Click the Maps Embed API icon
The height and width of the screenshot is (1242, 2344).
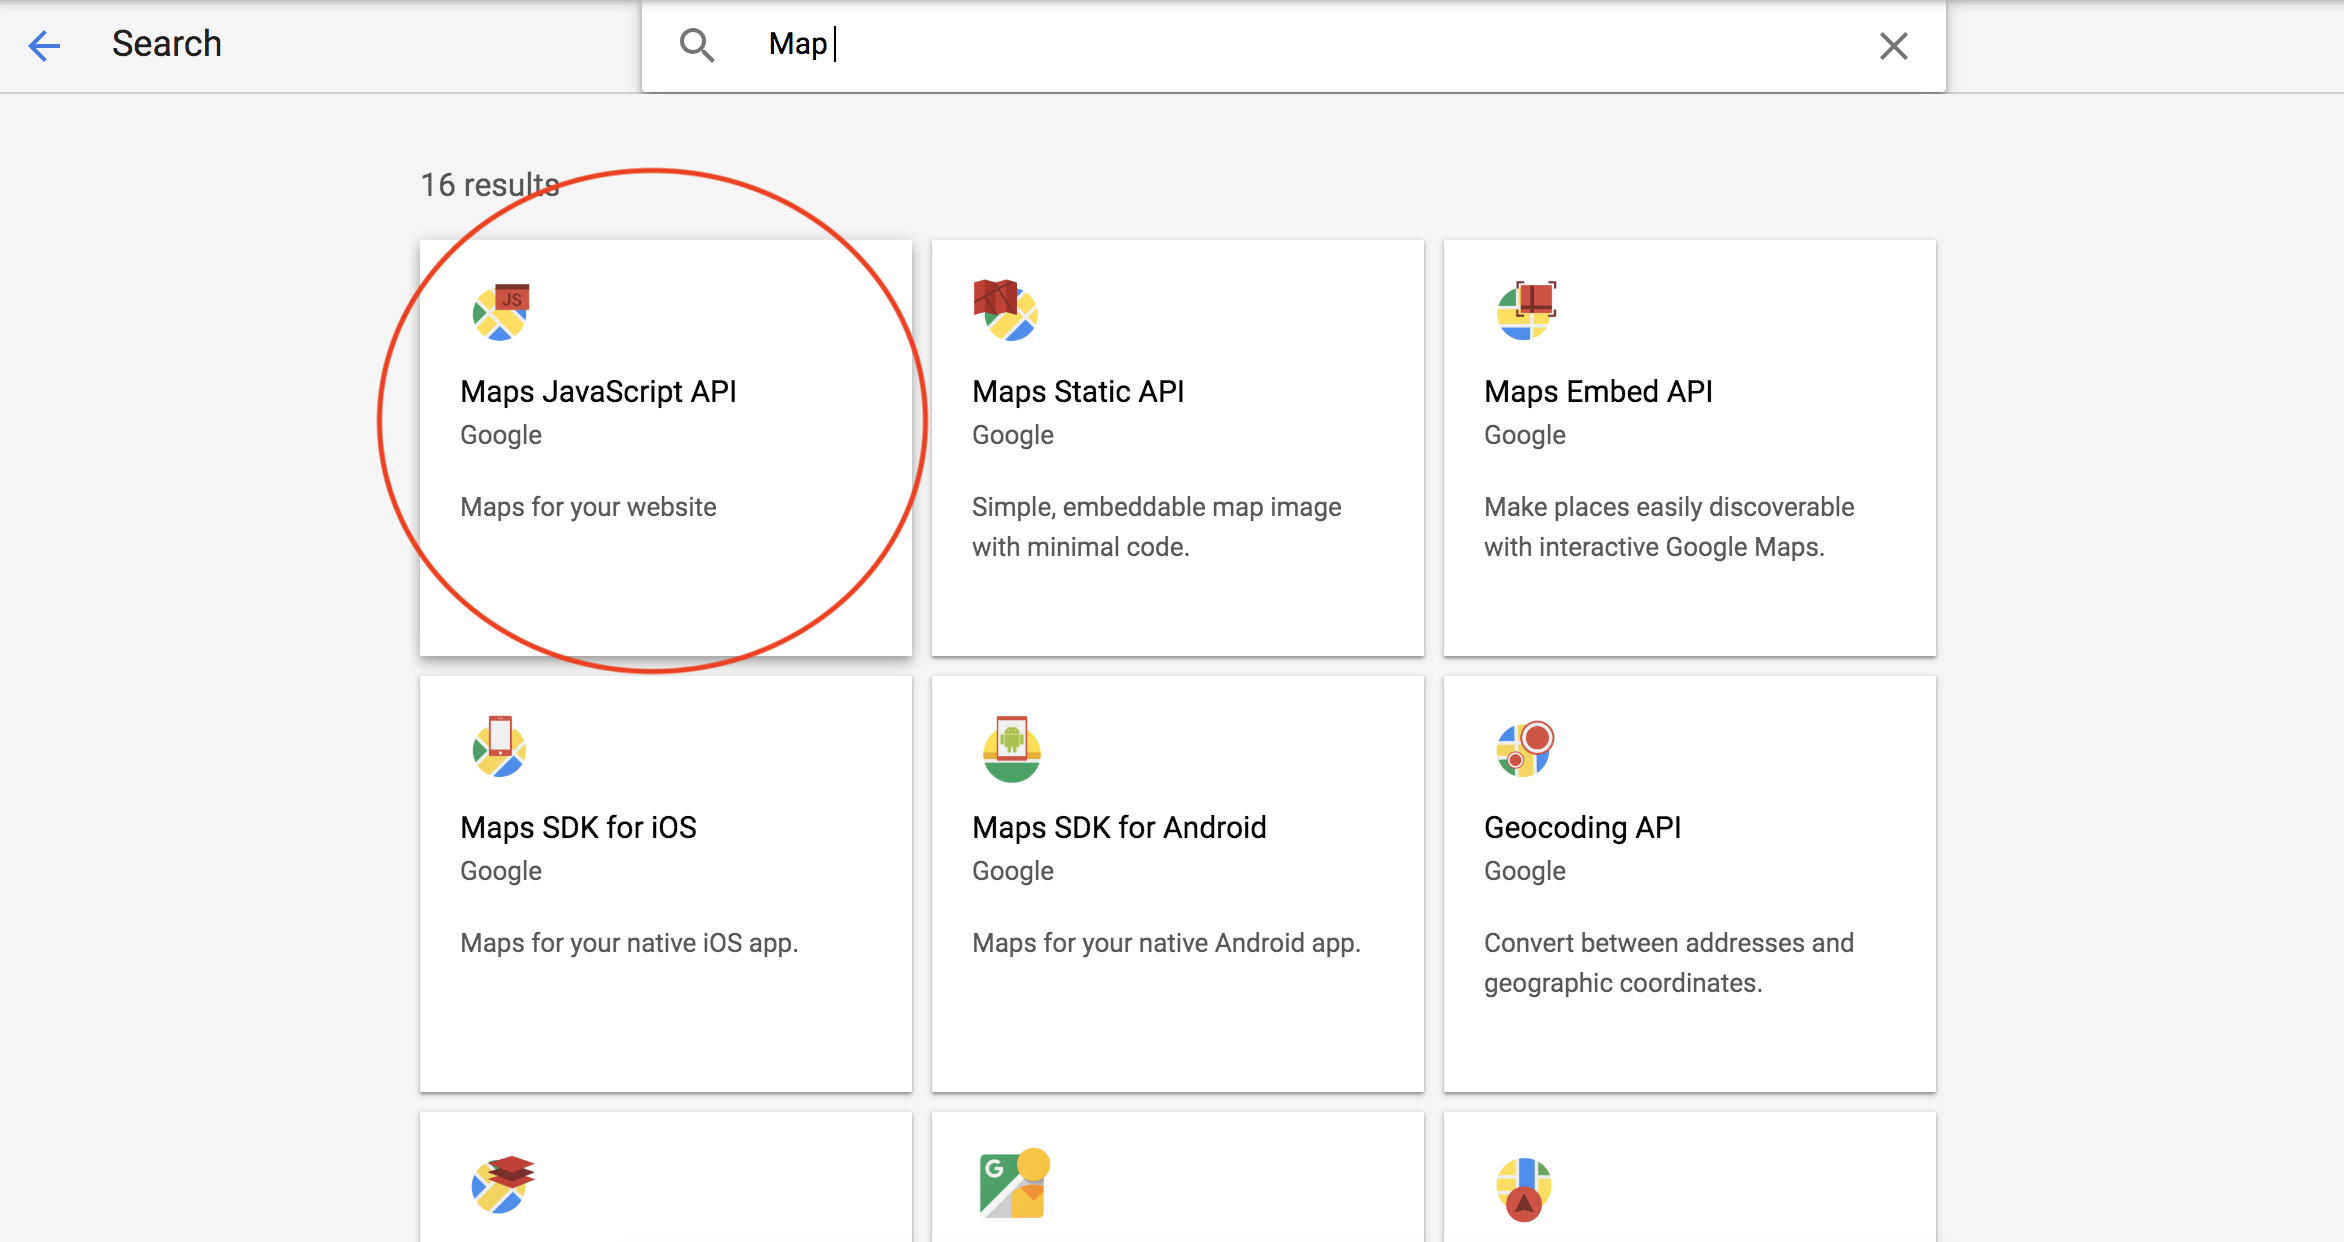click(1526, 311)
